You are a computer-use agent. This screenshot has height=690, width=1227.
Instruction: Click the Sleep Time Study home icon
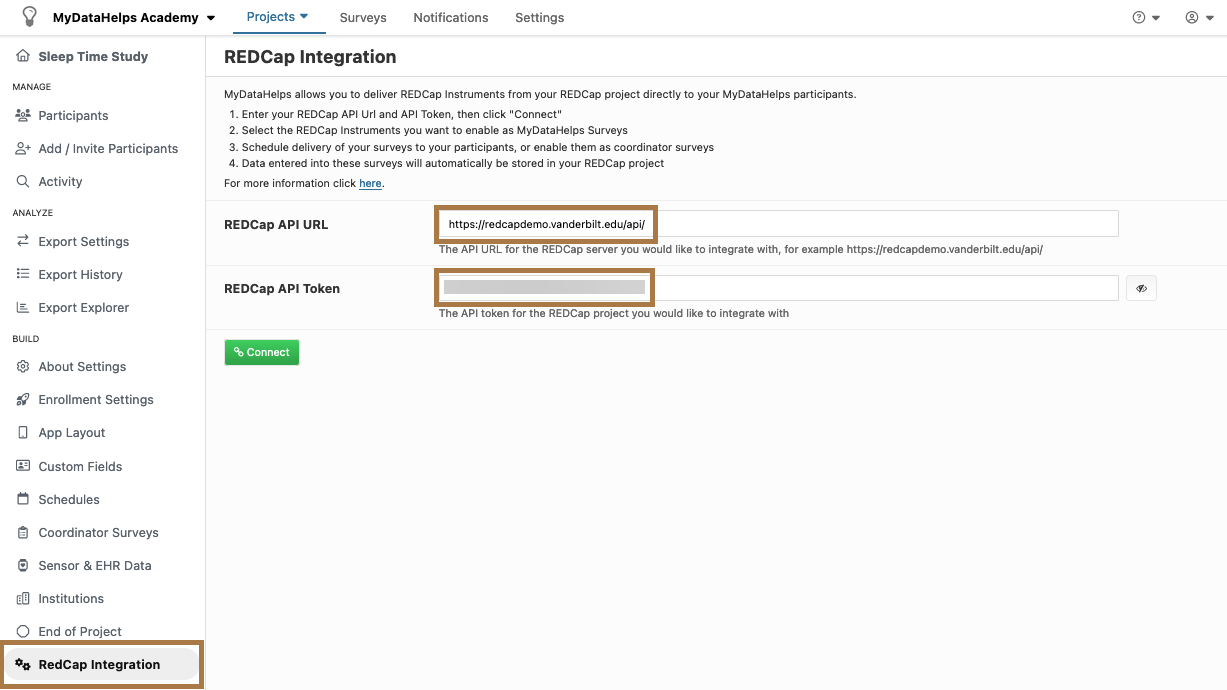[23, 57]
